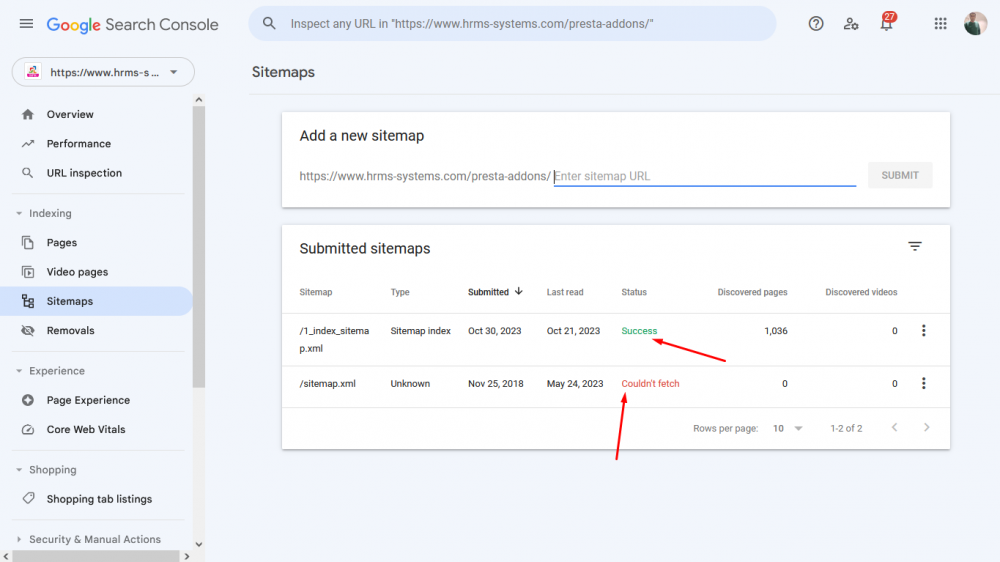Click the May 24, 2023 last read date
Viewport: 1000px width, 562px height.
575,383
